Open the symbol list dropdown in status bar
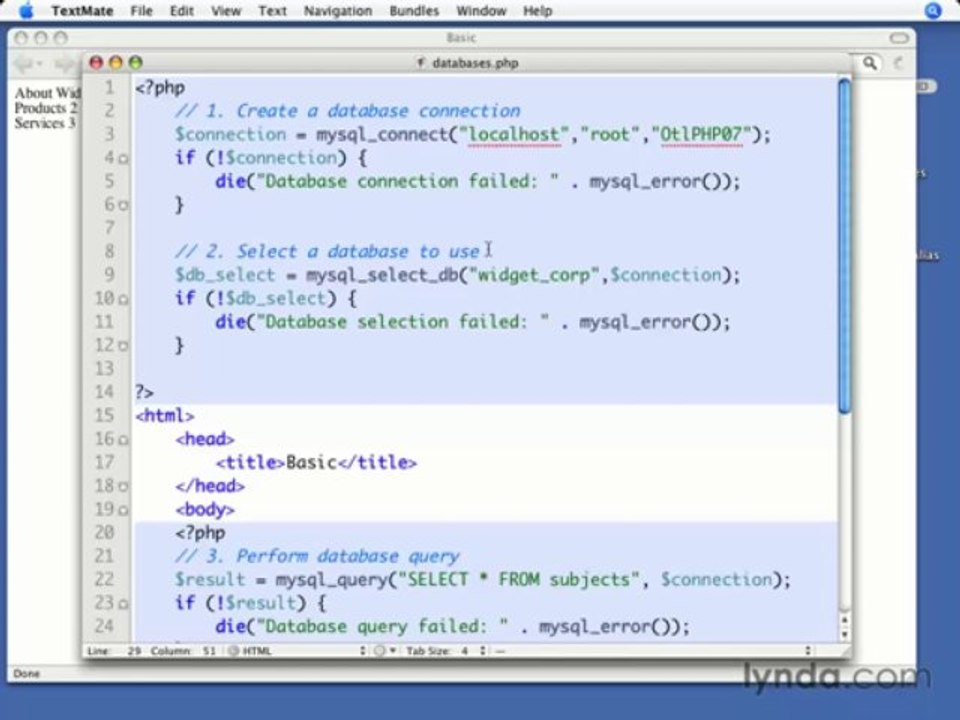The height and width of the screenshot is (720, 960). [653, 650]
